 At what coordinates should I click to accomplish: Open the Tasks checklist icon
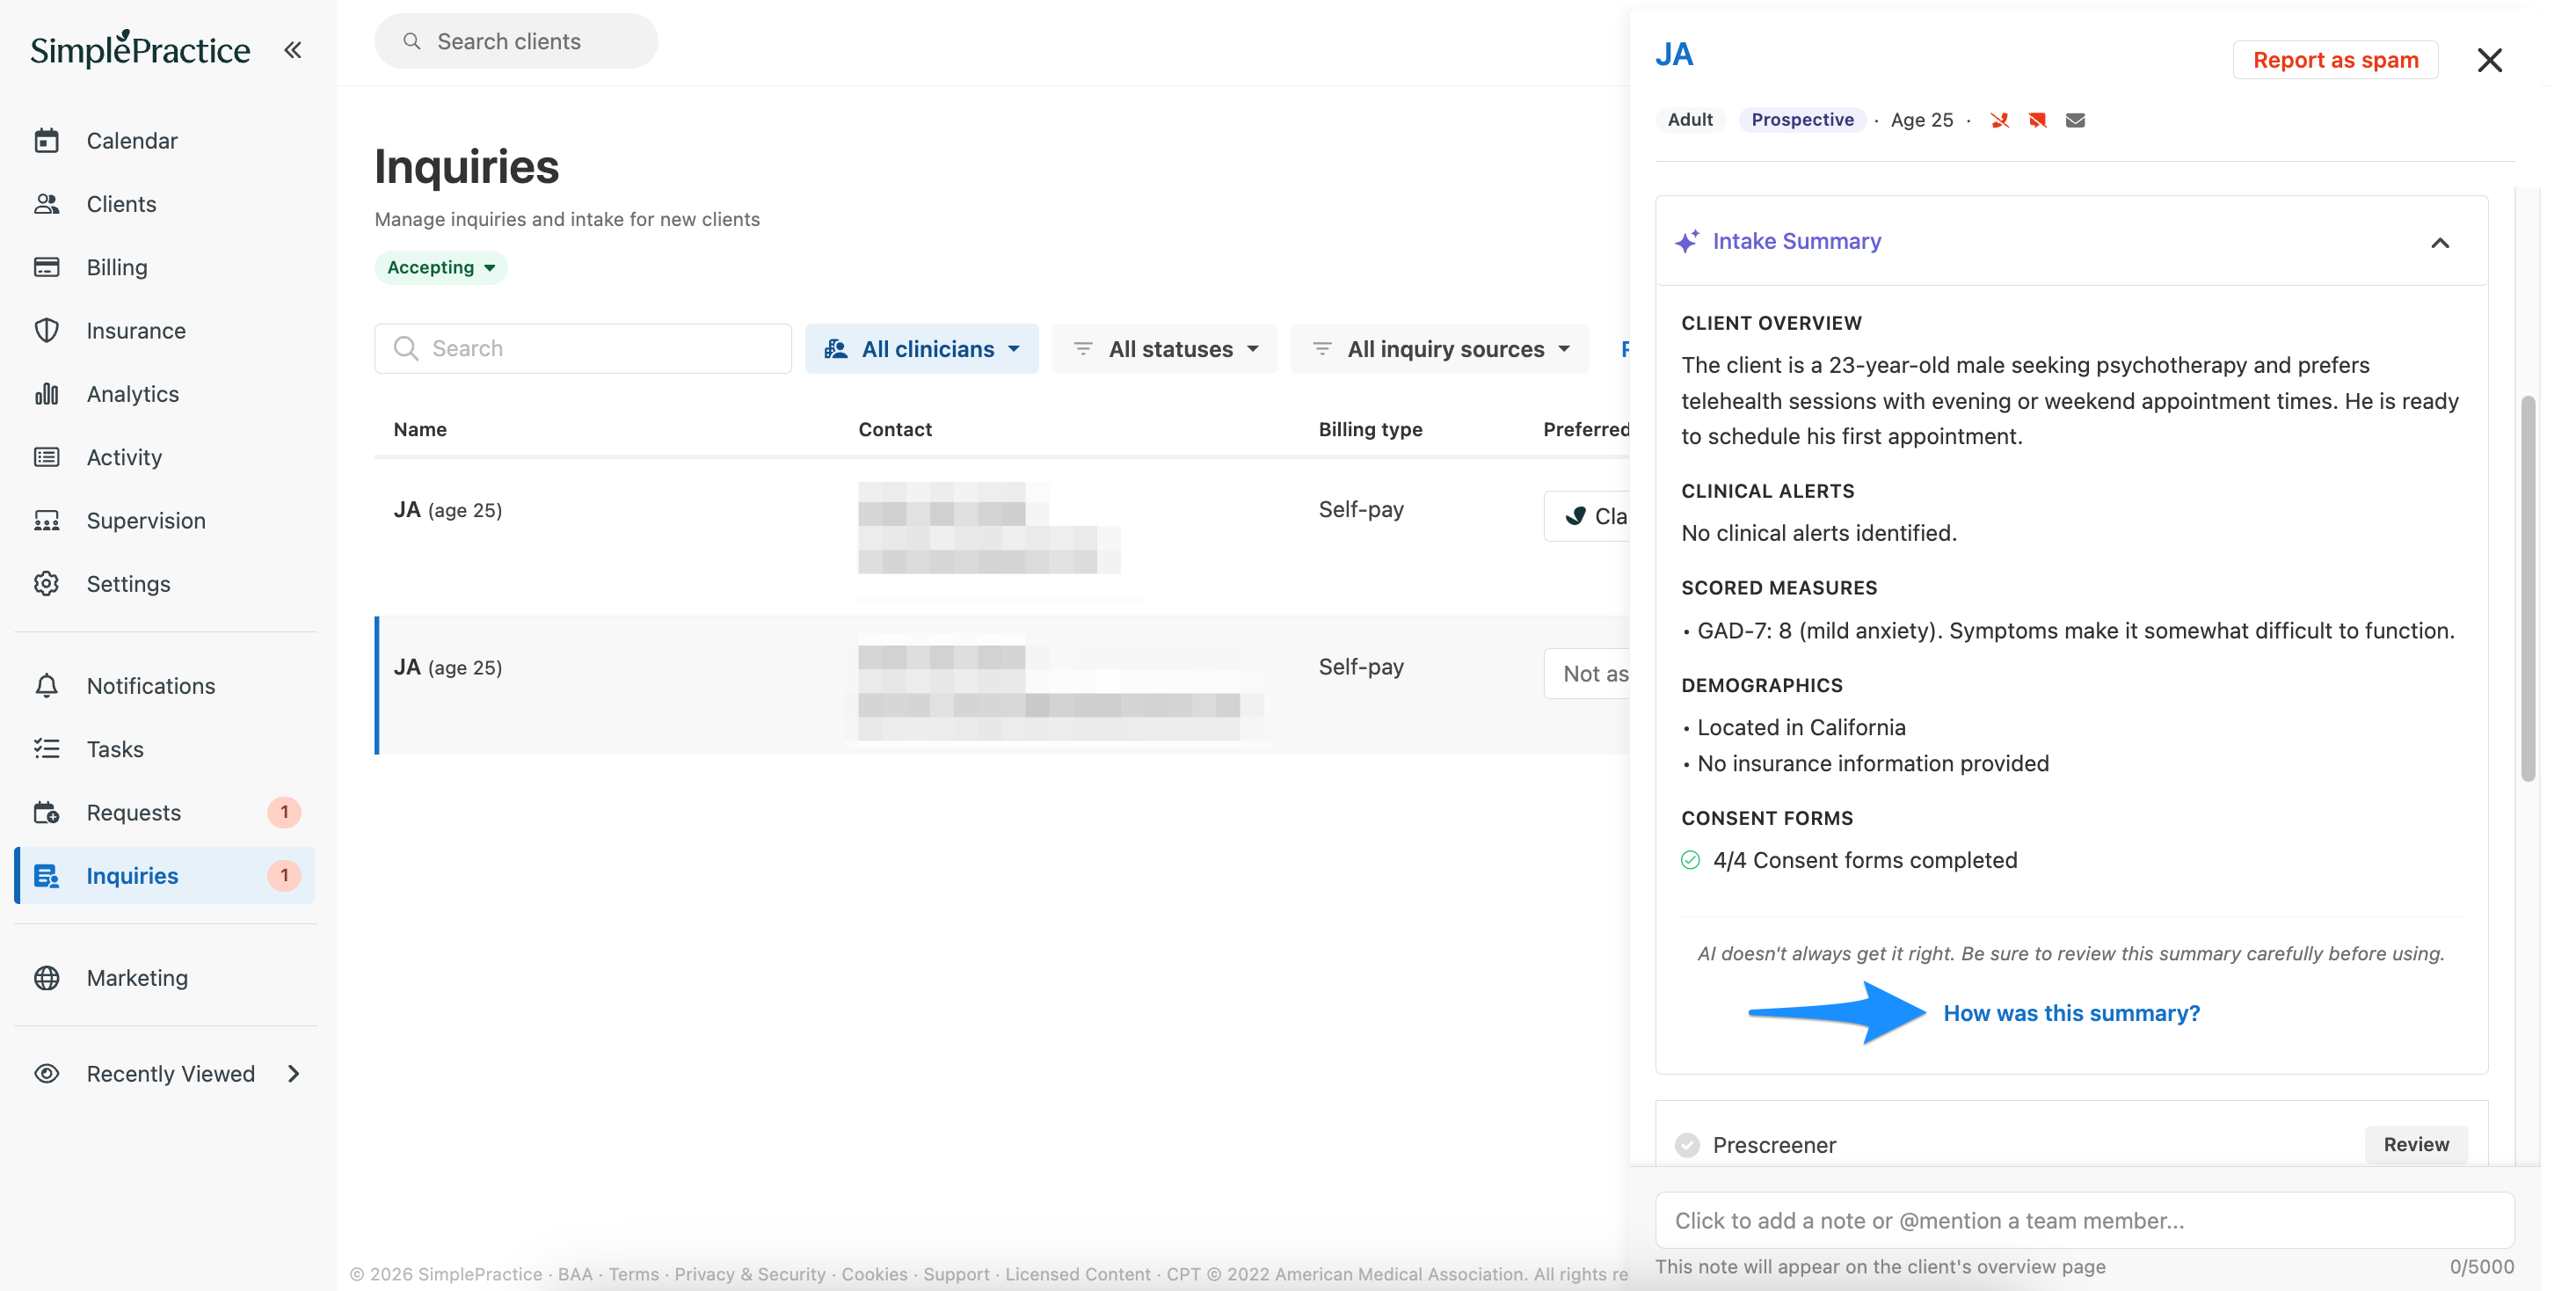[46, 749]
